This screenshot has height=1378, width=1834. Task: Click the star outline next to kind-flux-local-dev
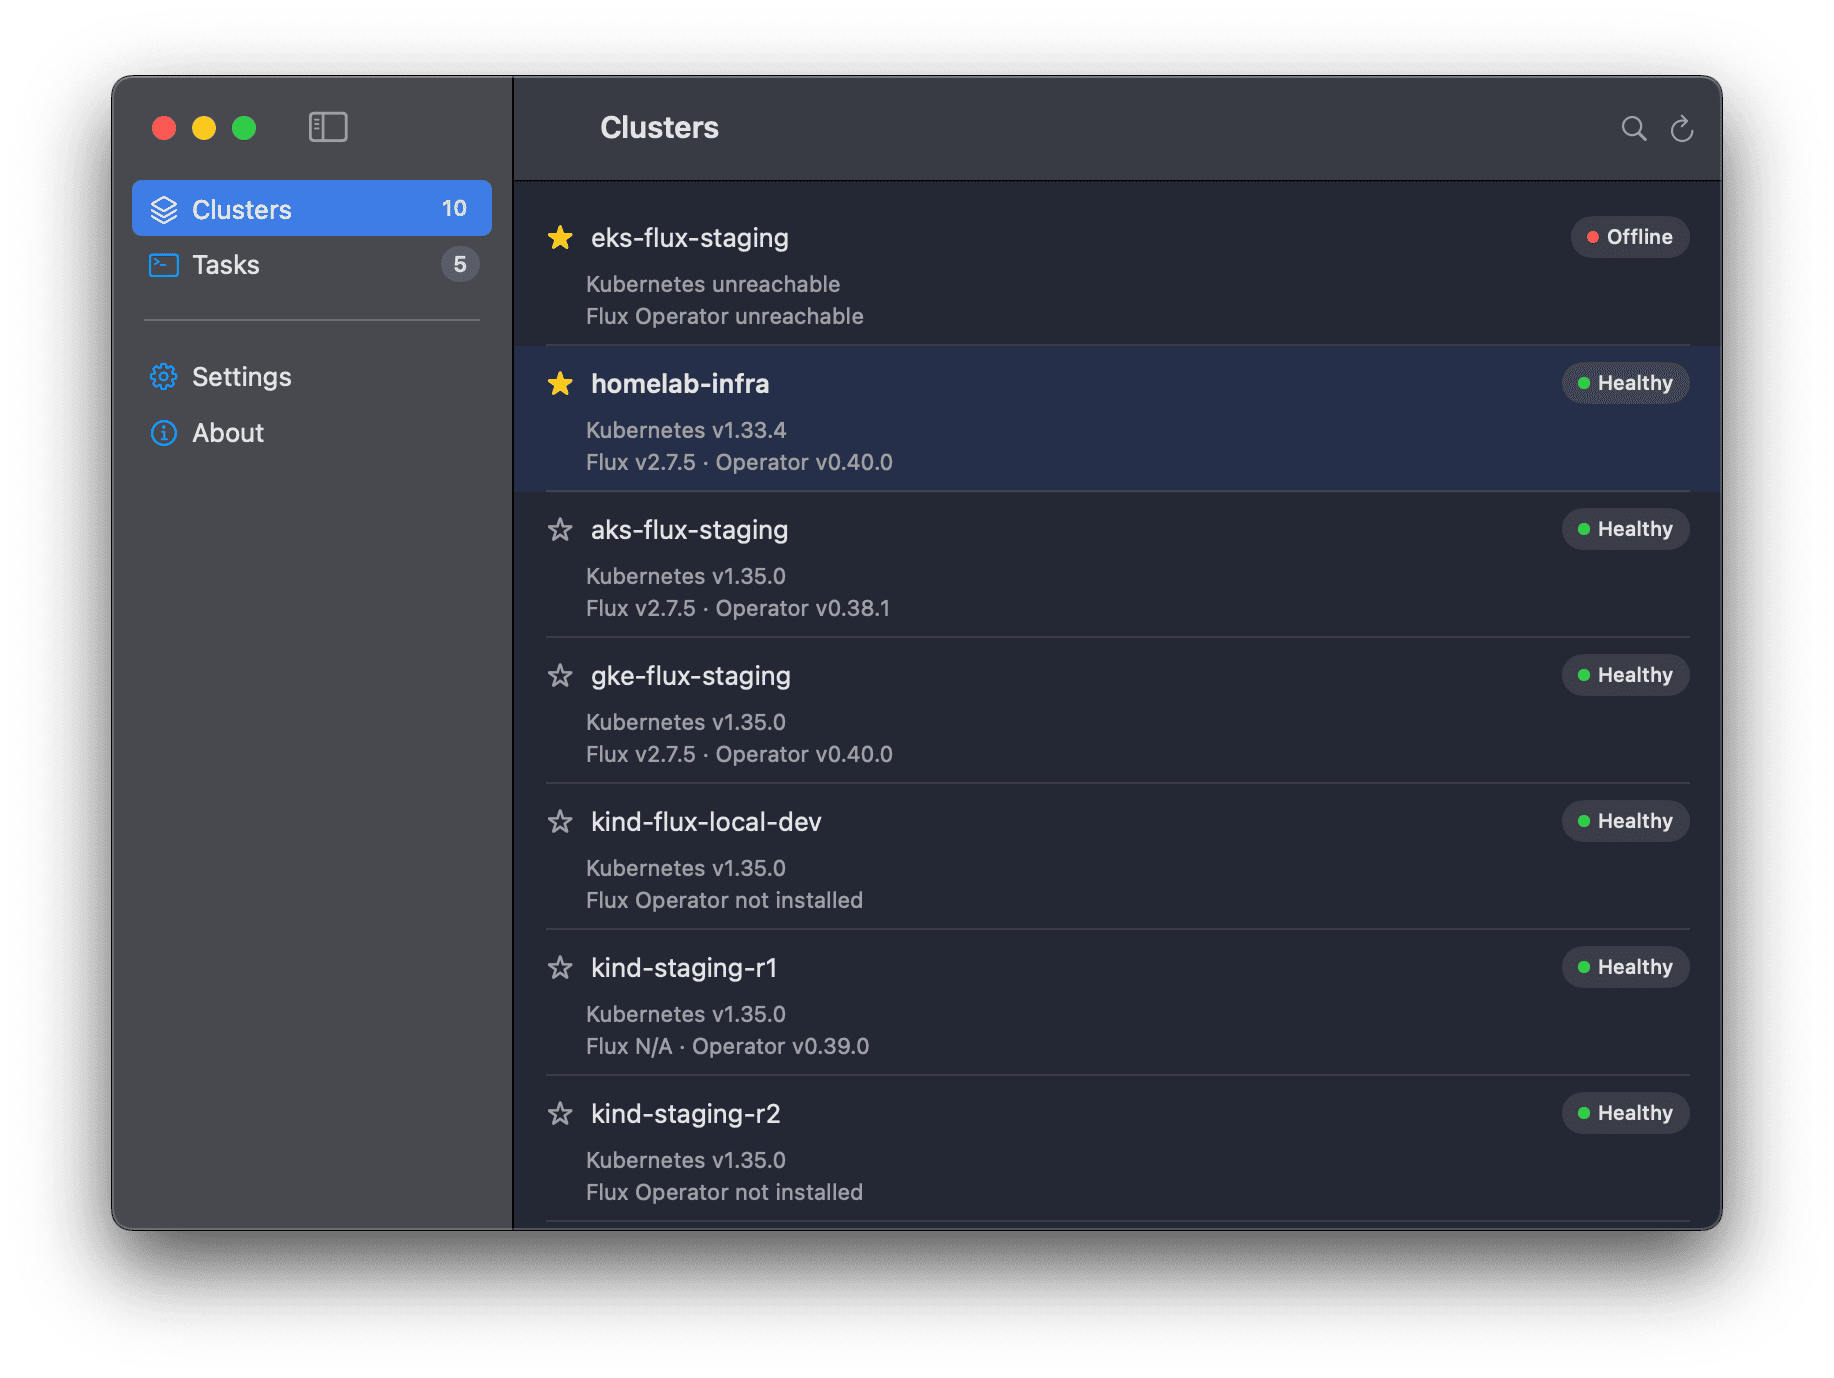click(560, 822)
